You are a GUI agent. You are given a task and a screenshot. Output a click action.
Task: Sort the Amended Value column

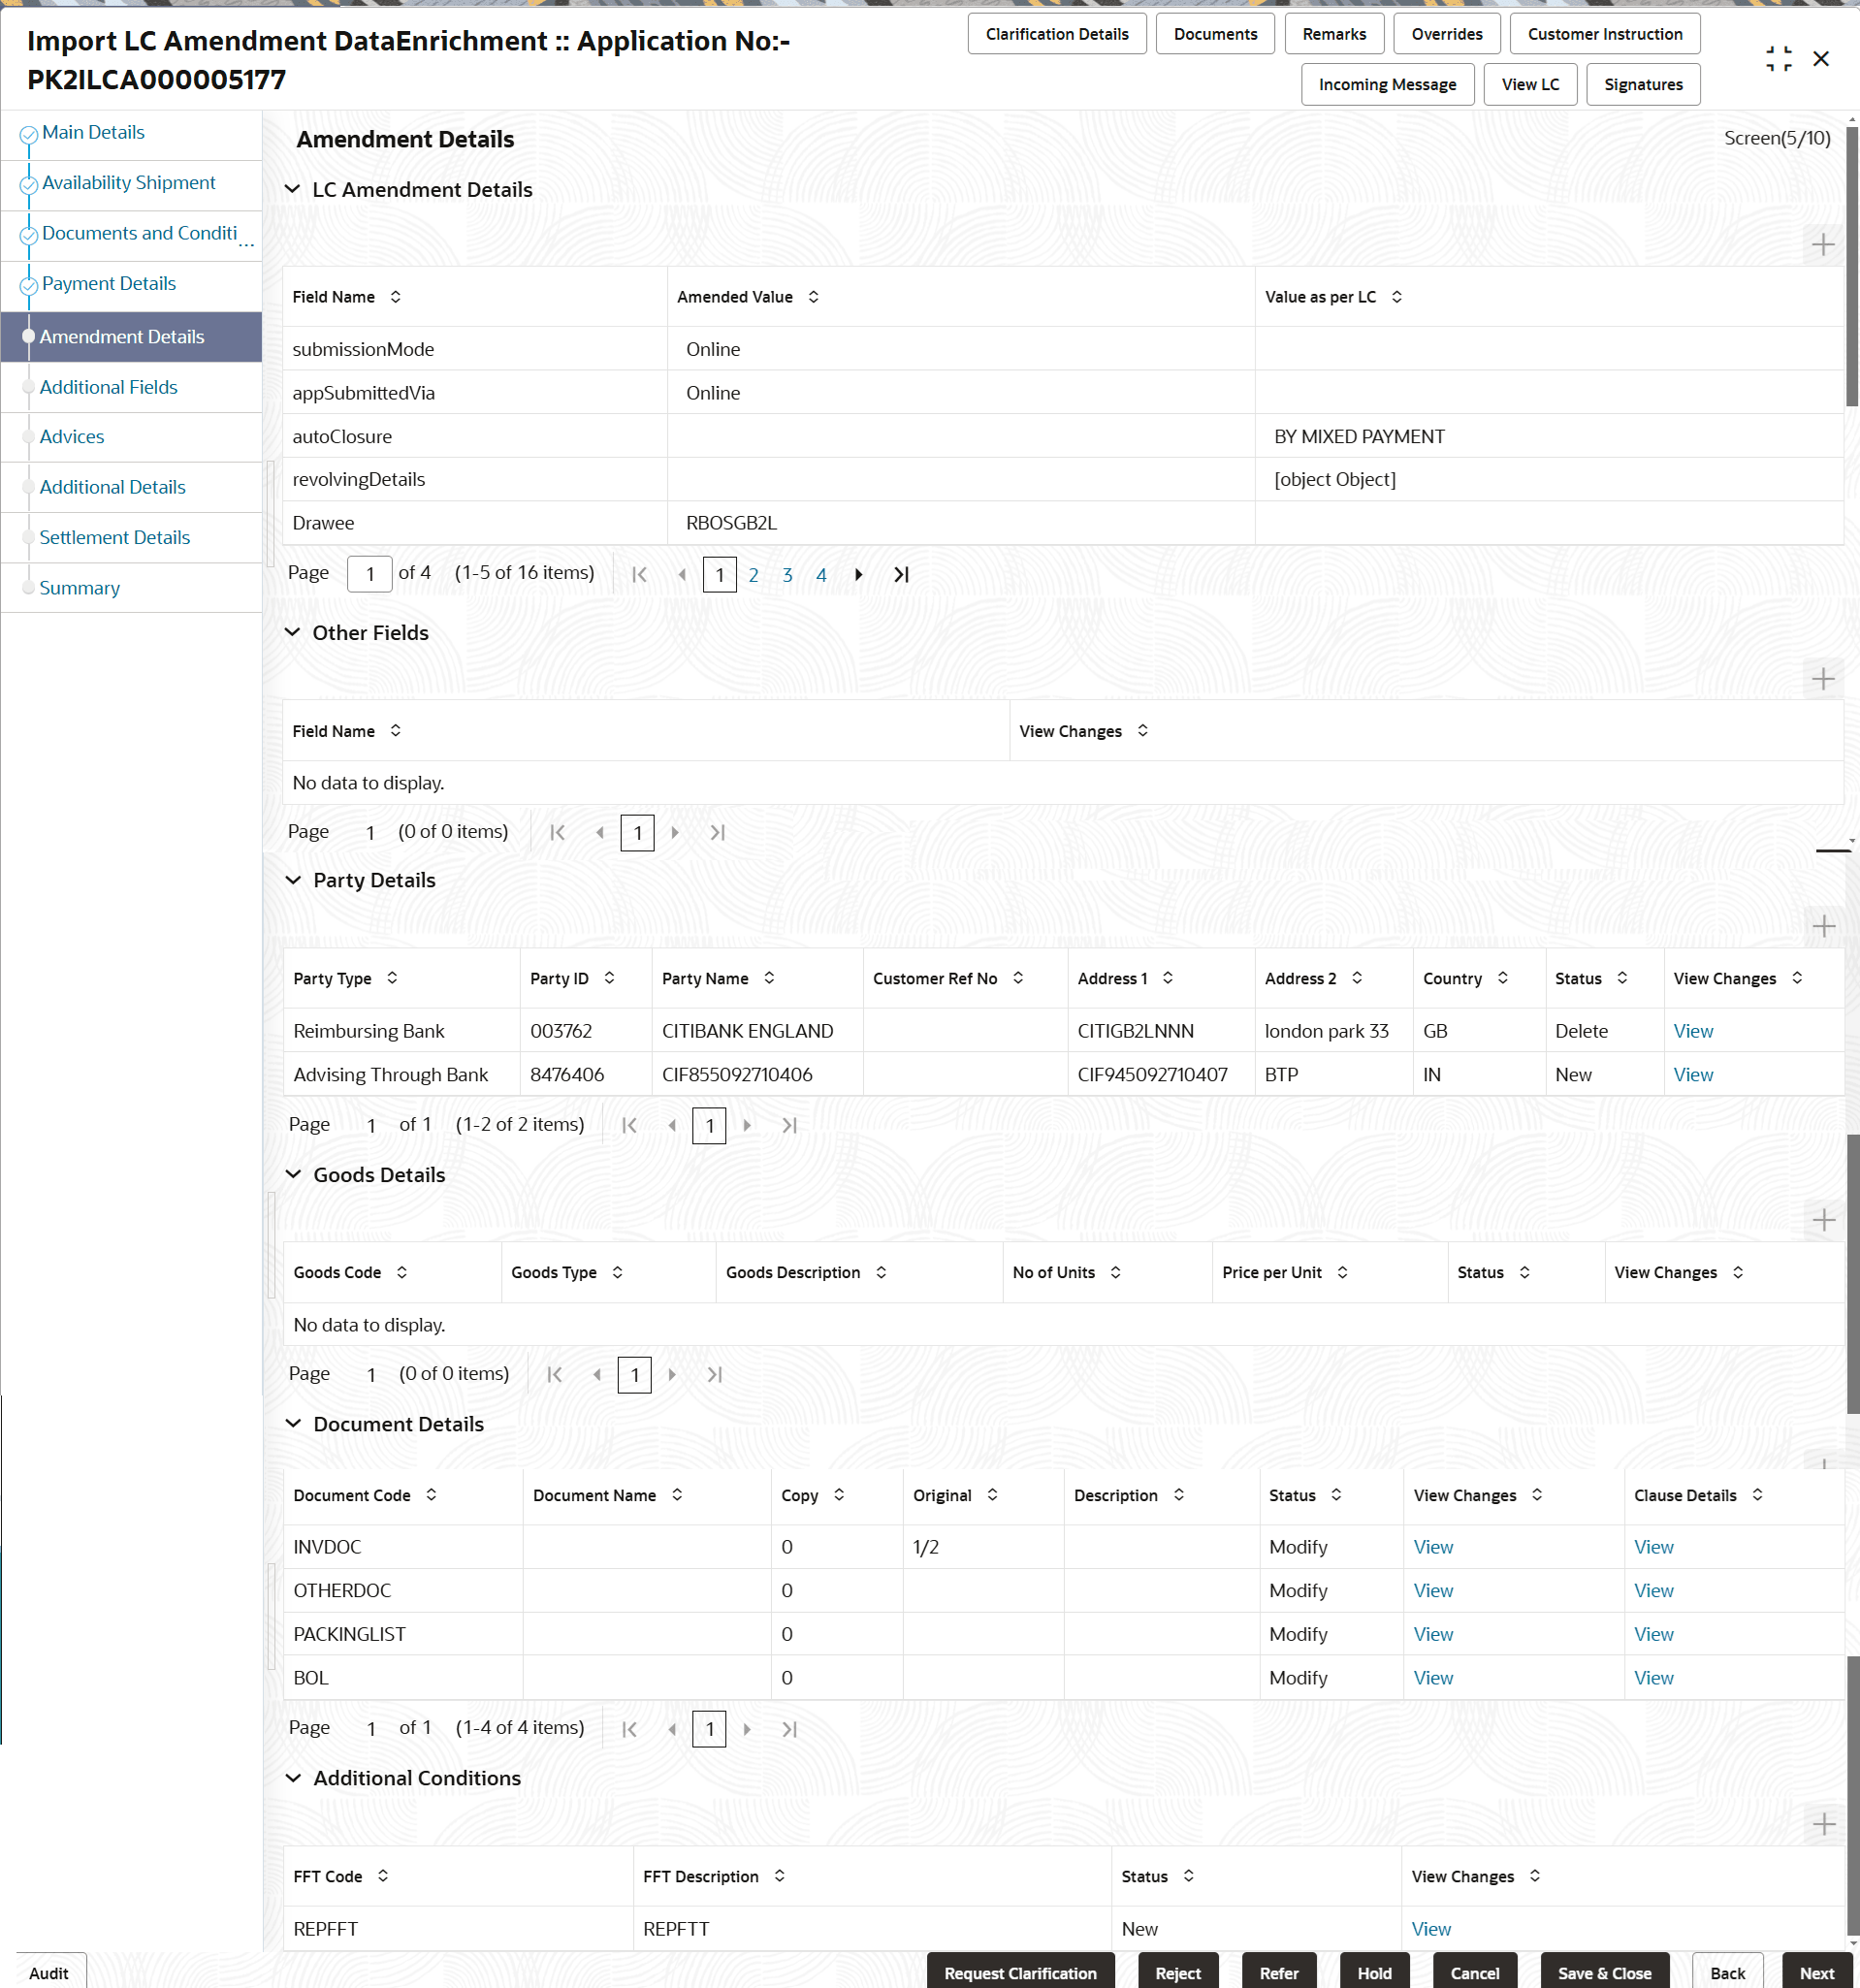[814, 296]
